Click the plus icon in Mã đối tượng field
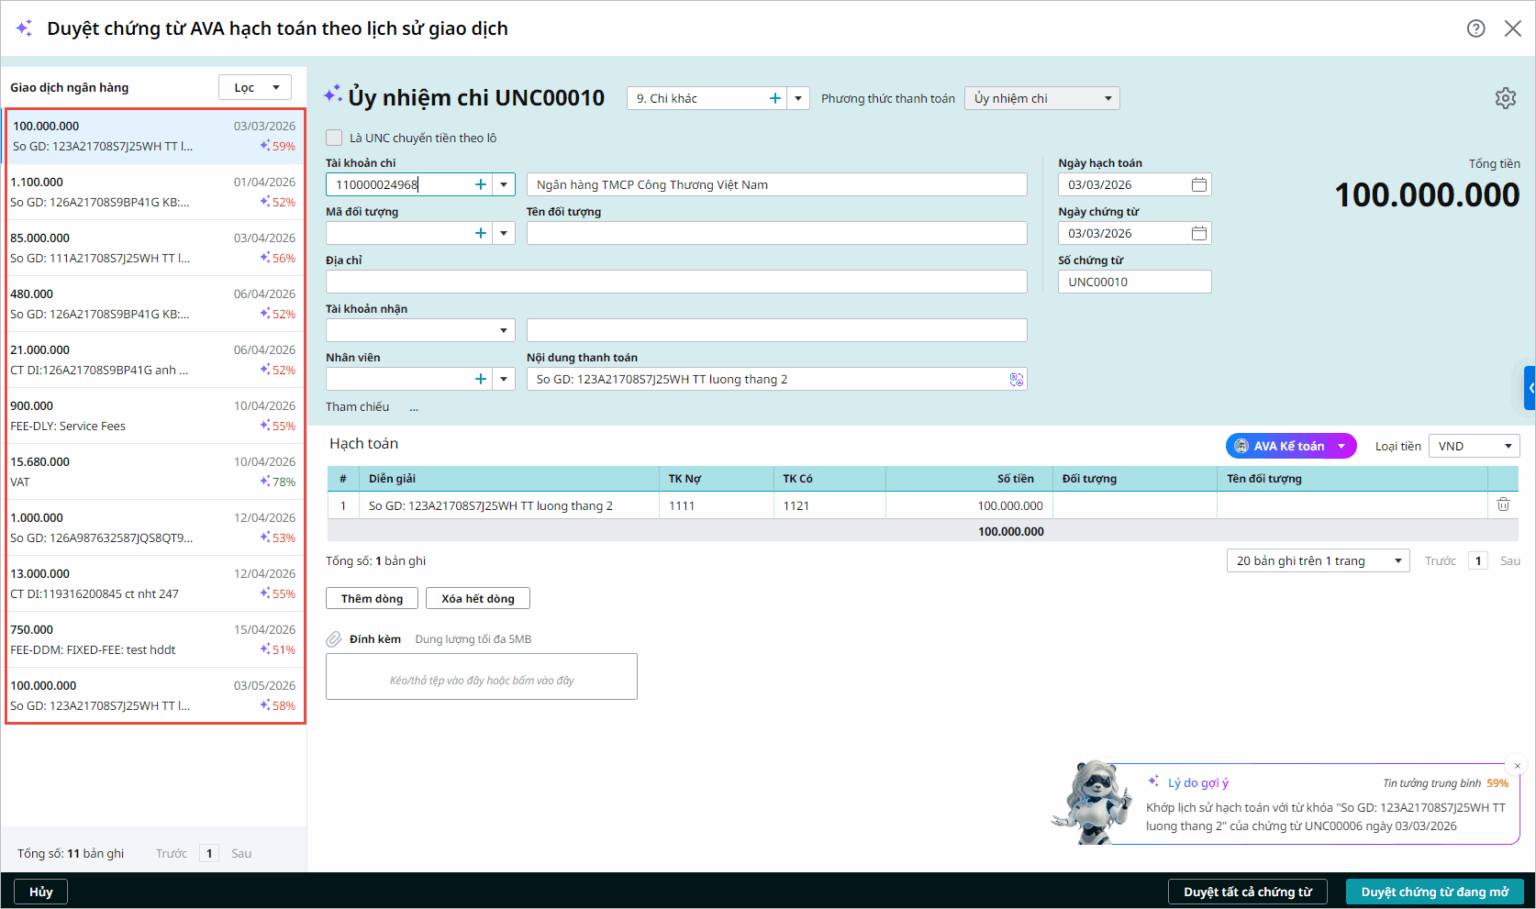Screen dimensions: 1536x909 481,233
